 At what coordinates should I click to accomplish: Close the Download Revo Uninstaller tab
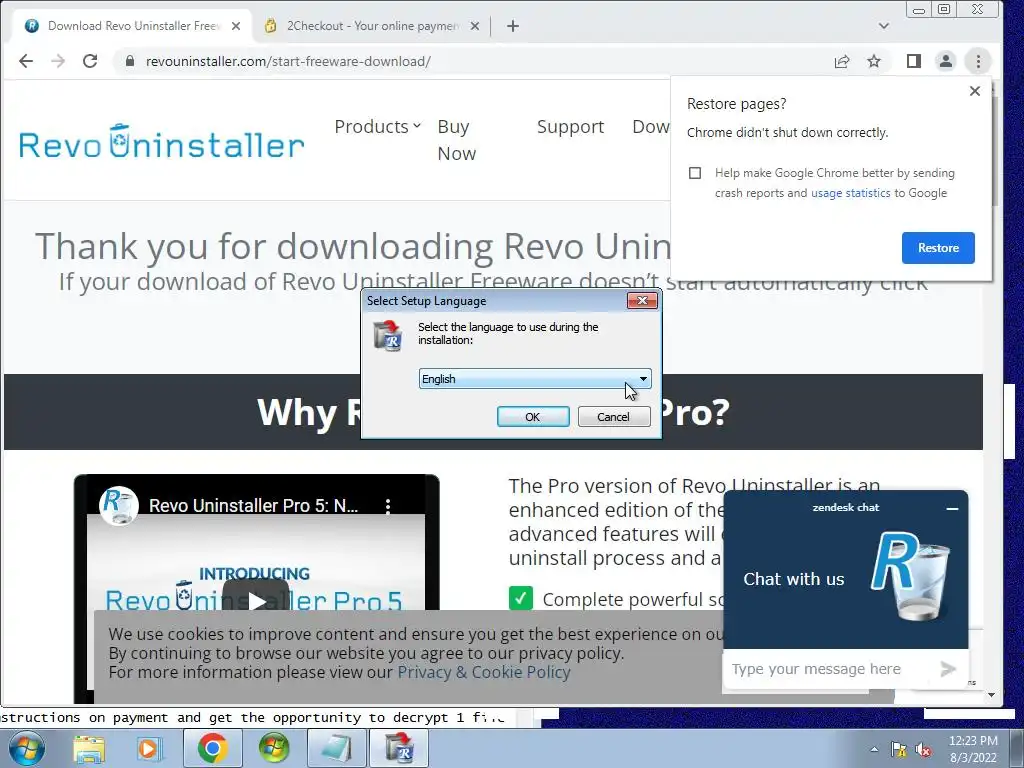click(236, 26)
